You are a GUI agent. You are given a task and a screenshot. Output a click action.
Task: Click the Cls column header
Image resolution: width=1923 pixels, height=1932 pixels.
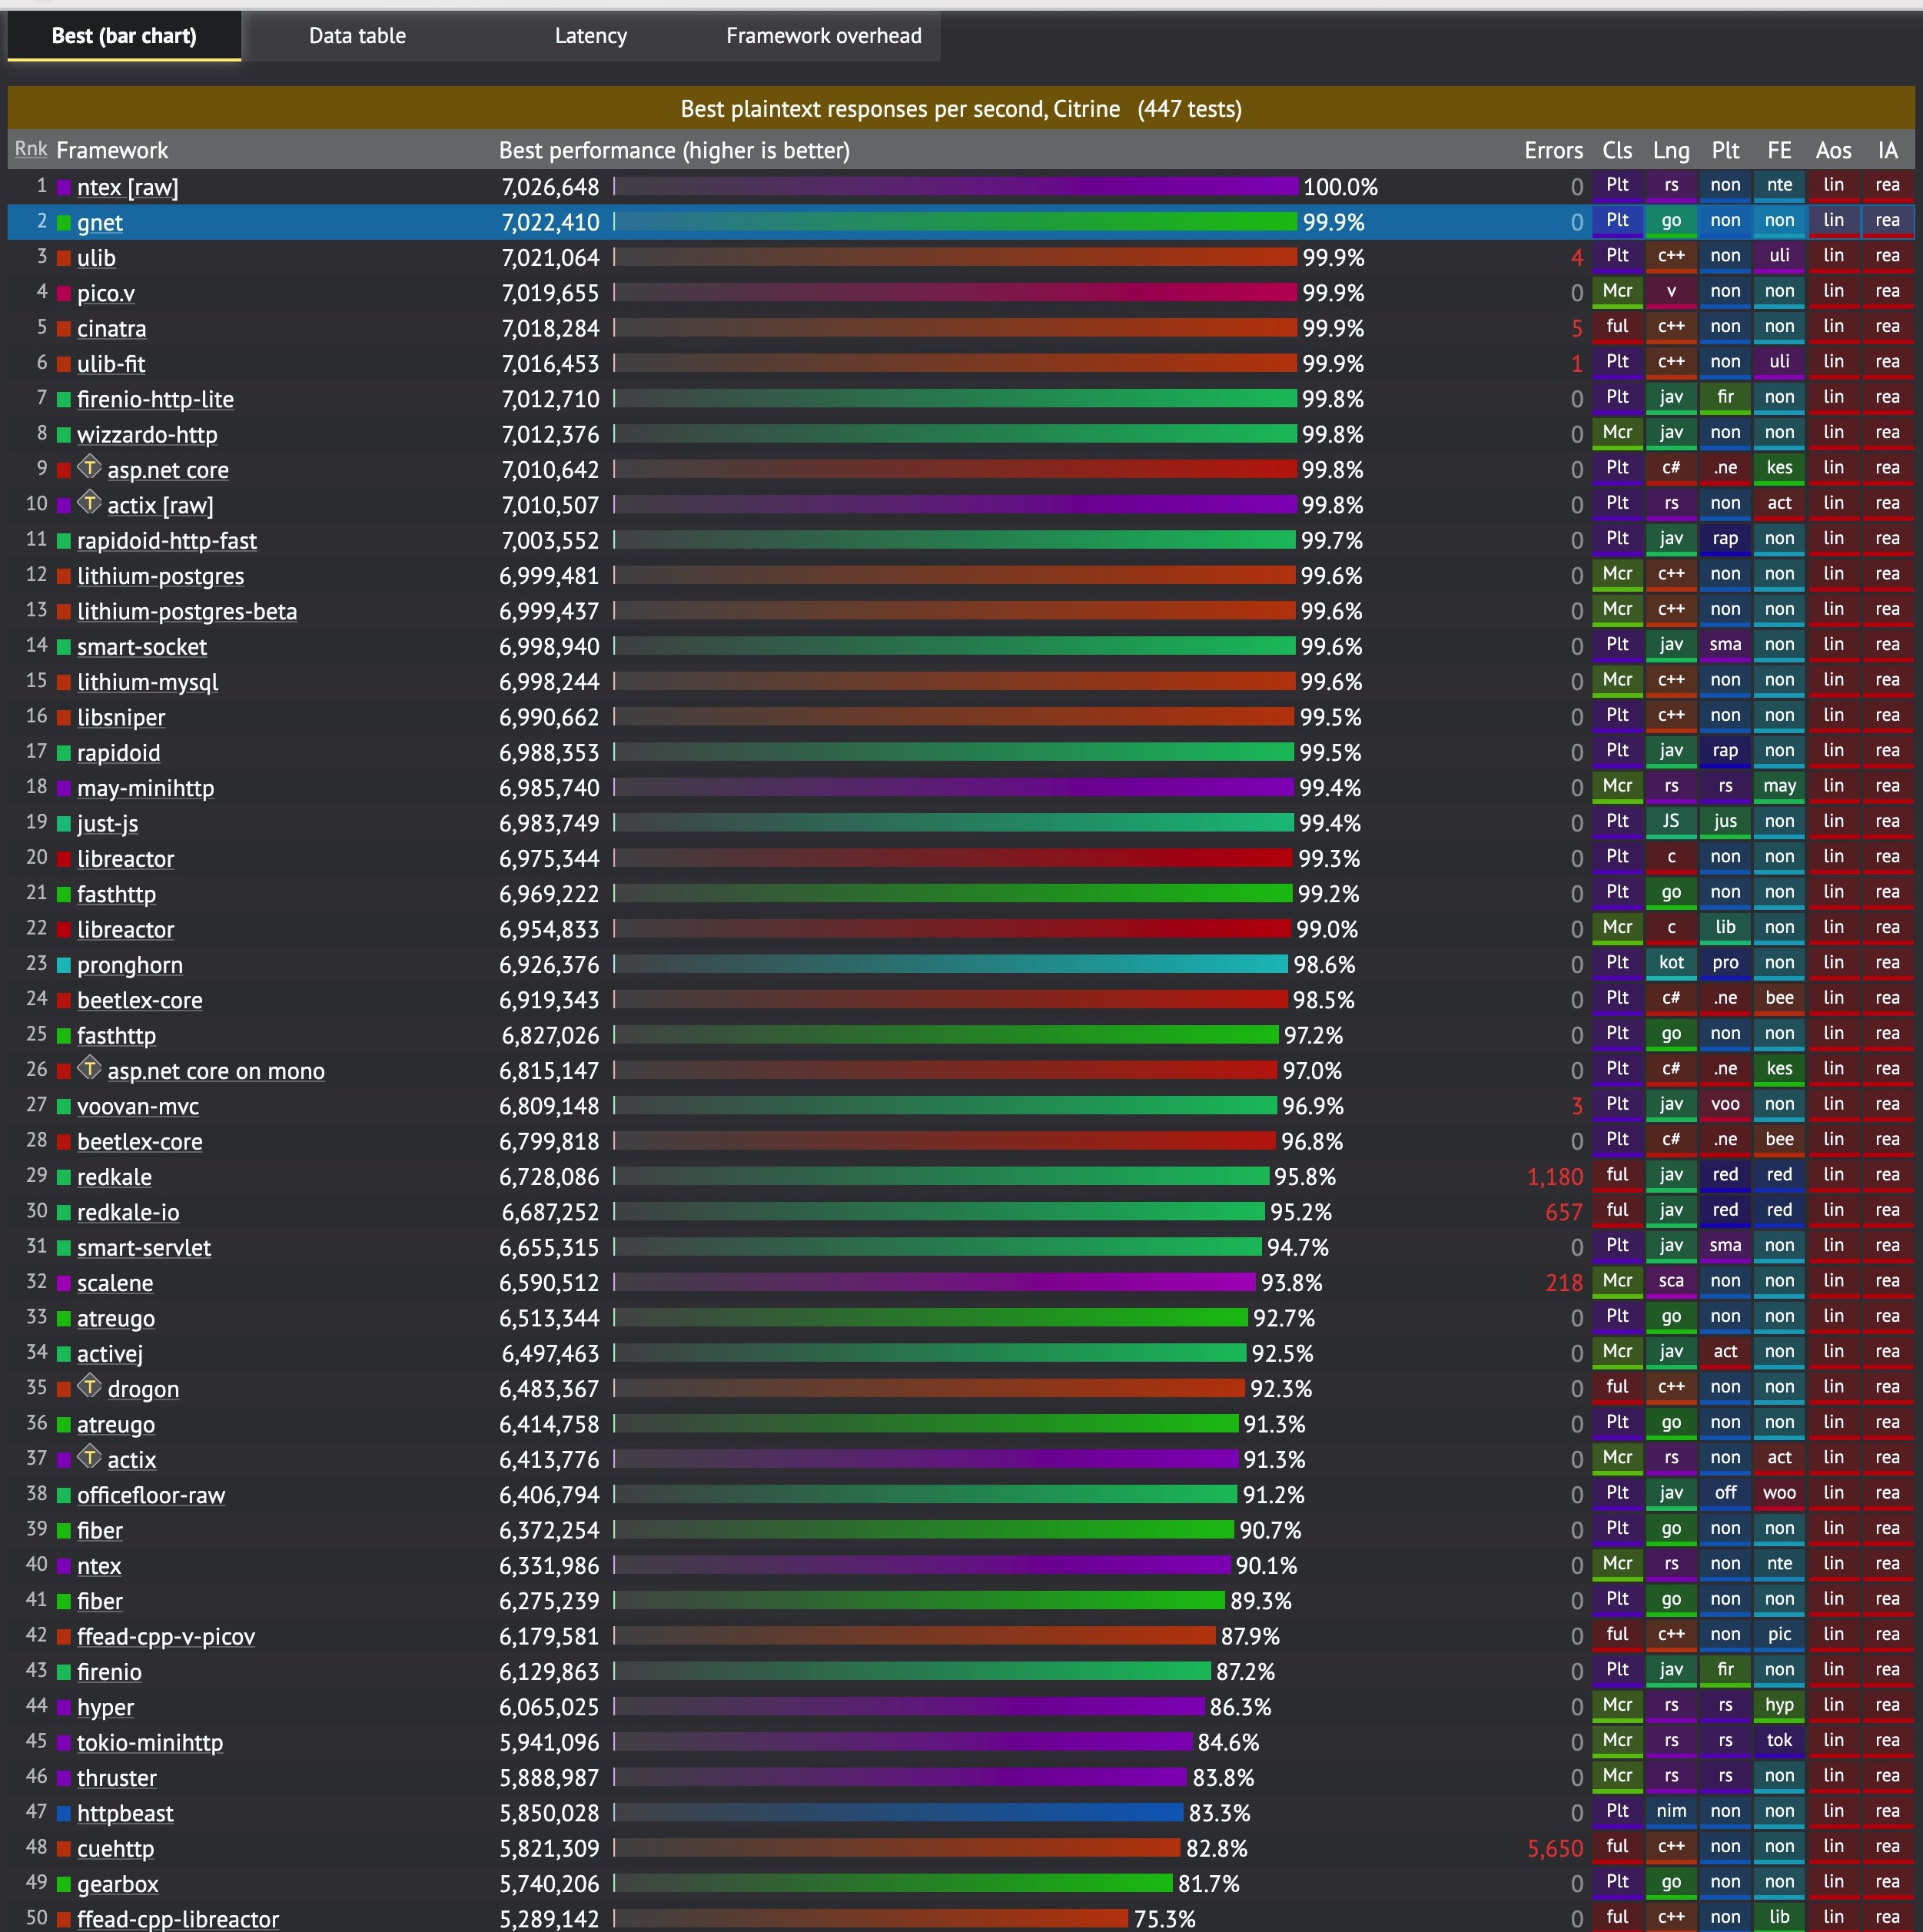click(x=1617, y=150)
